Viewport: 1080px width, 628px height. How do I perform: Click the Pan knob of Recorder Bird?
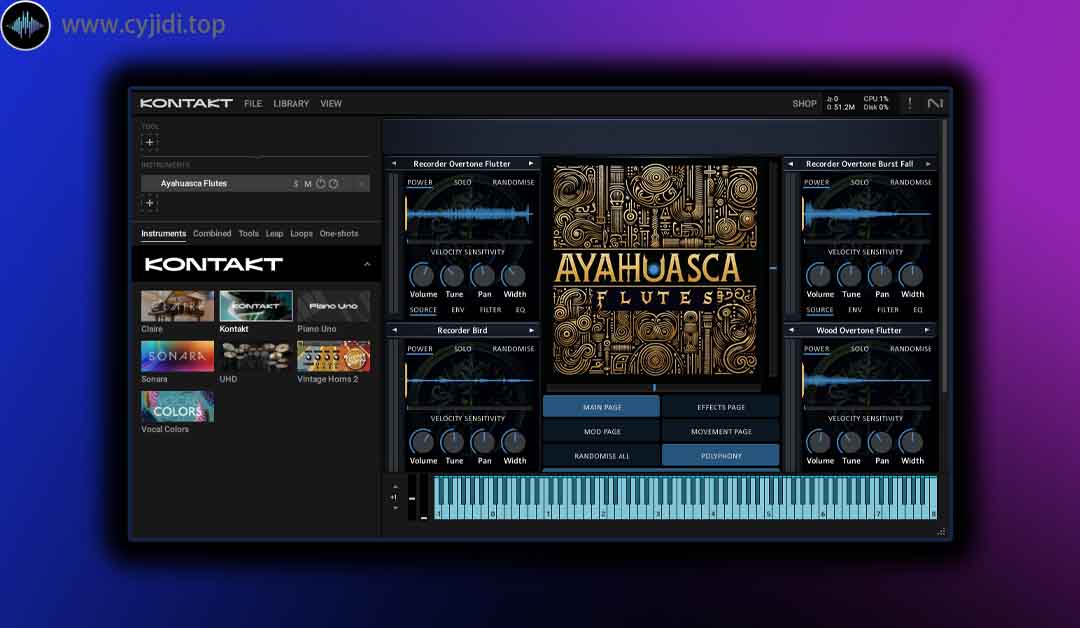pyautogui.click(x=483, y=442)
